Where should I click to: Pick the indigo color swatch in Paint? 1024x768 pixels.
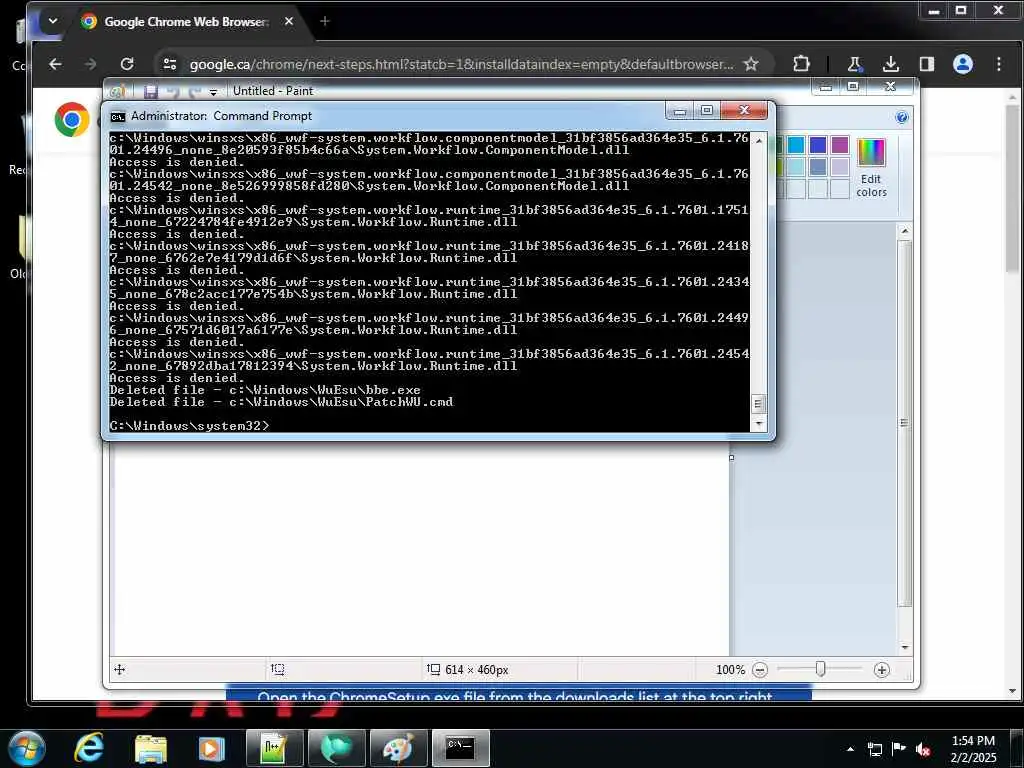[x=818, y=145]
